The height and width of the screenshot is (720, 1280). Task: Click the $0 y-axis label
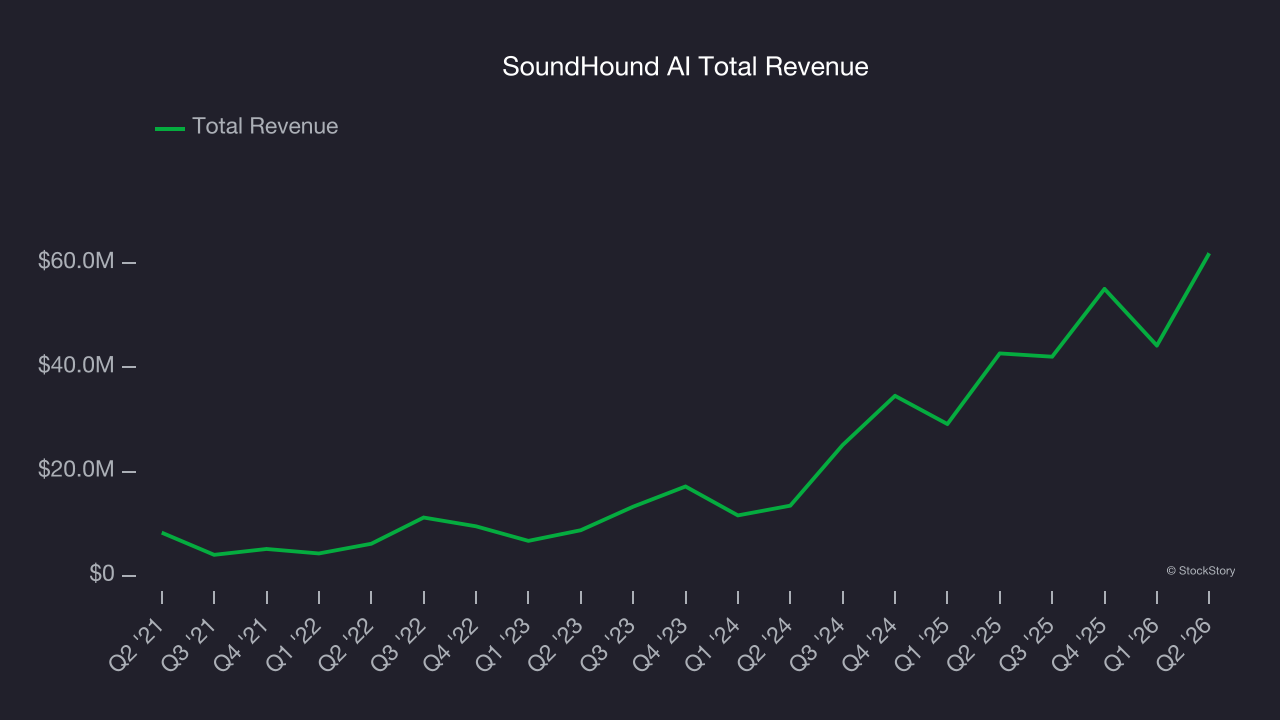point(102,574)
